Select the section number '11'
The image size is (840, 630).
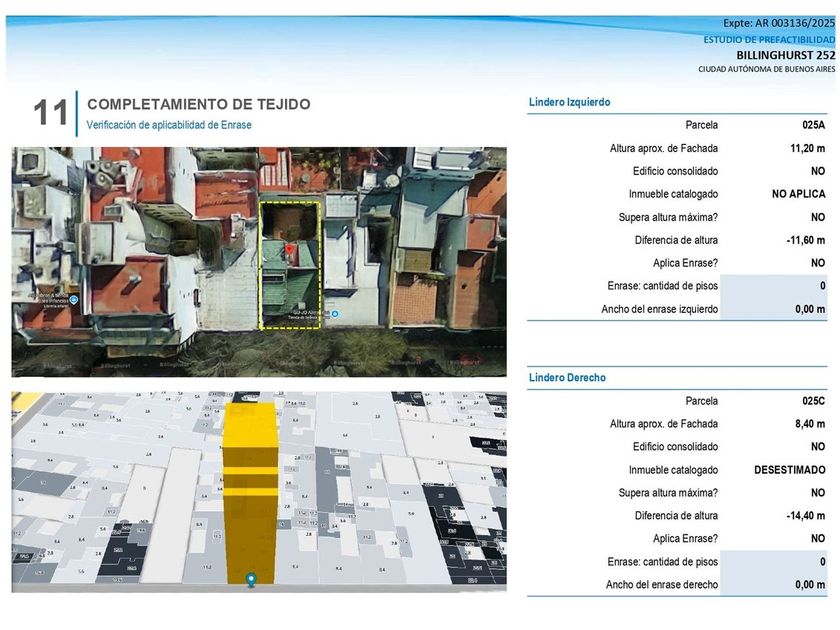(x=50, y=113)
